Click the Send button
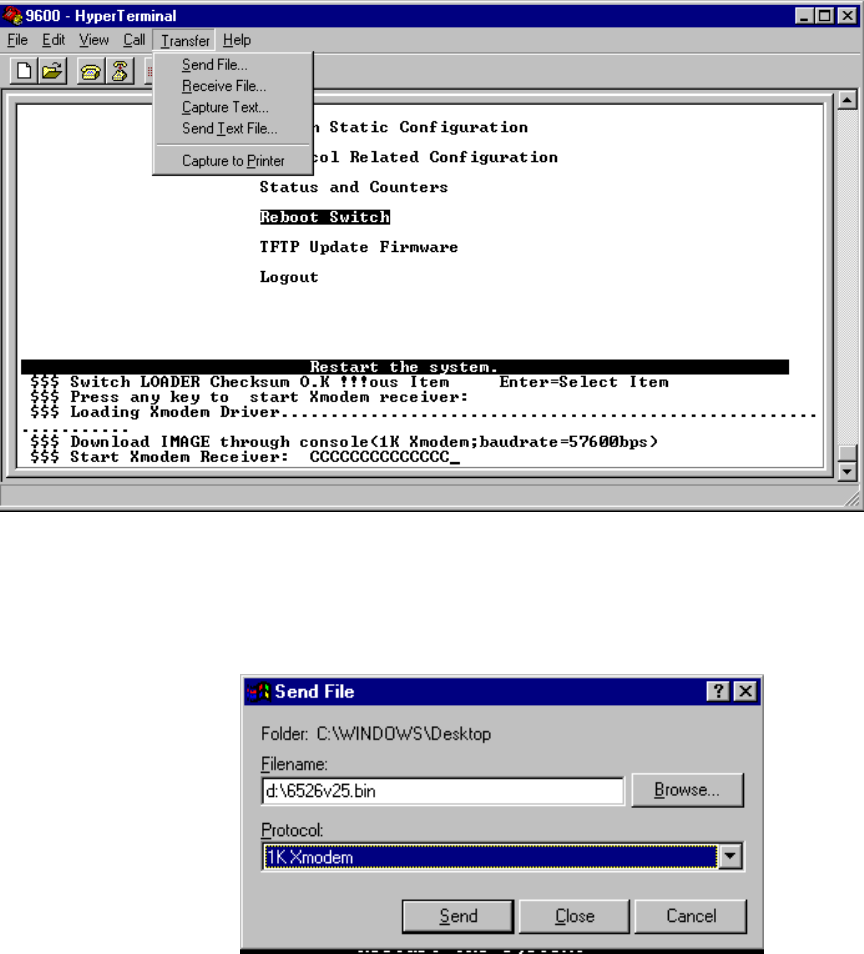Screen dimensions: 864x954 (458, 916)
